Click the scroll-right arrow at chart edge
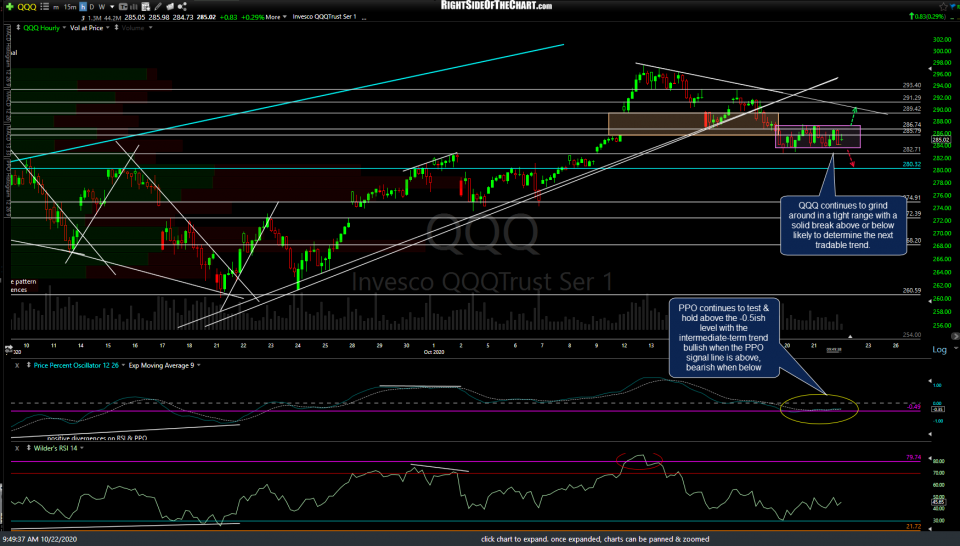The image size is (960, 546). (955, 337)
